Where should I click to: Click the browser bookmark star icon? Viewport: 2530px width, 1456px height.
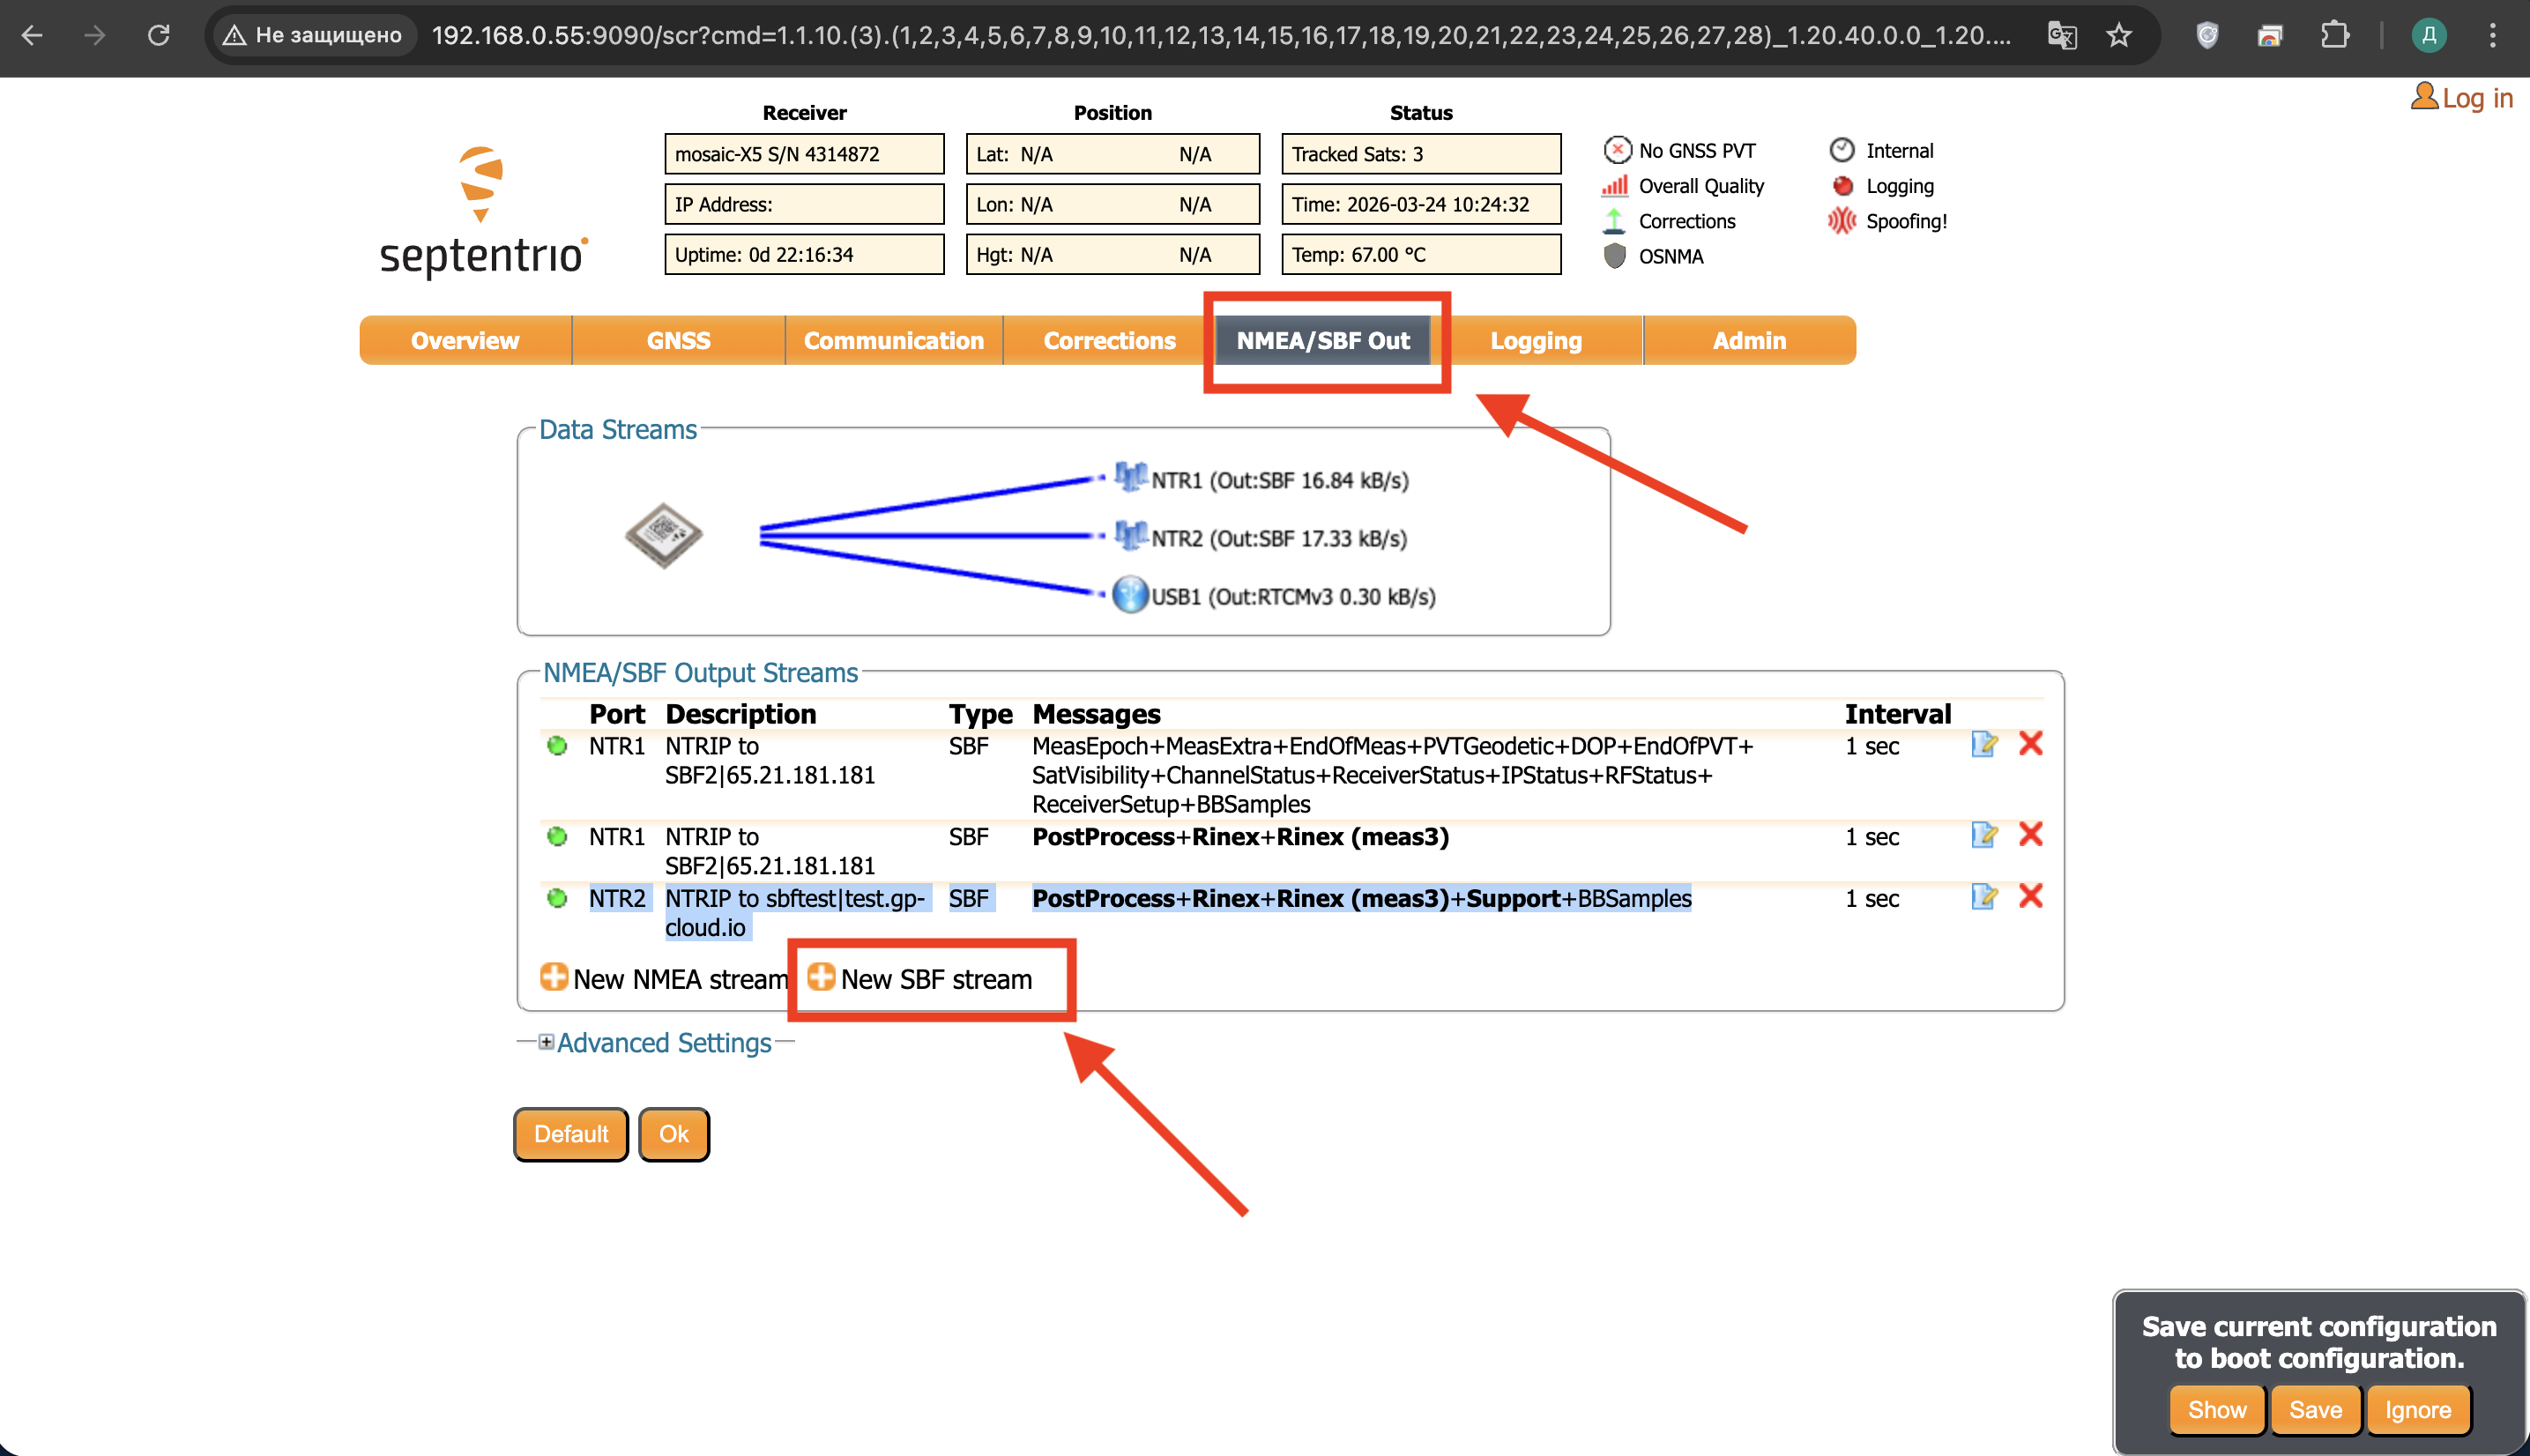(2118, 36)
